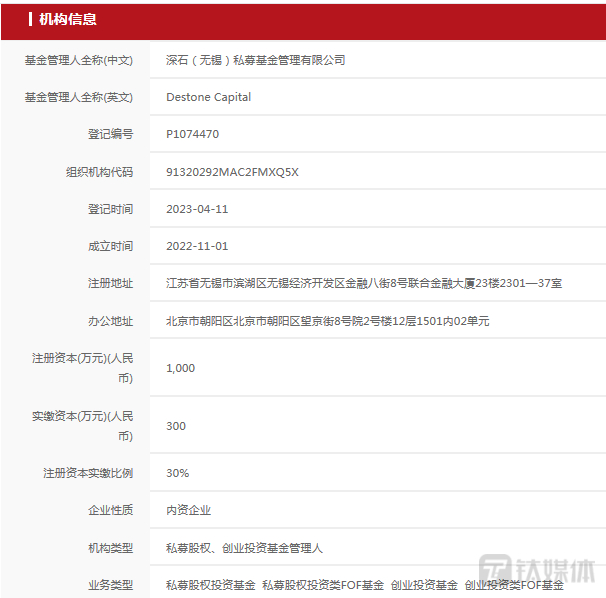
Task: Click the 登记时间 label
Action: (111, 209)
